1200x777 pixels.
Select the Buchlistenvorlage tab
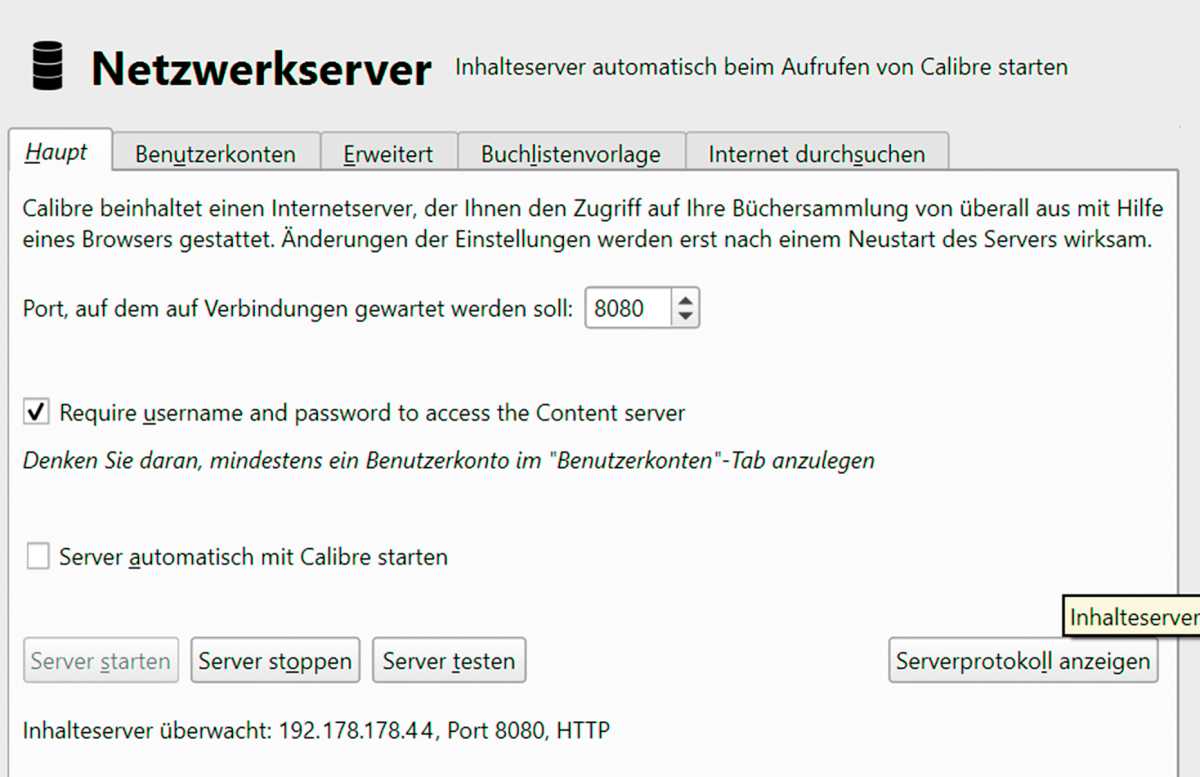click(570, 153)
